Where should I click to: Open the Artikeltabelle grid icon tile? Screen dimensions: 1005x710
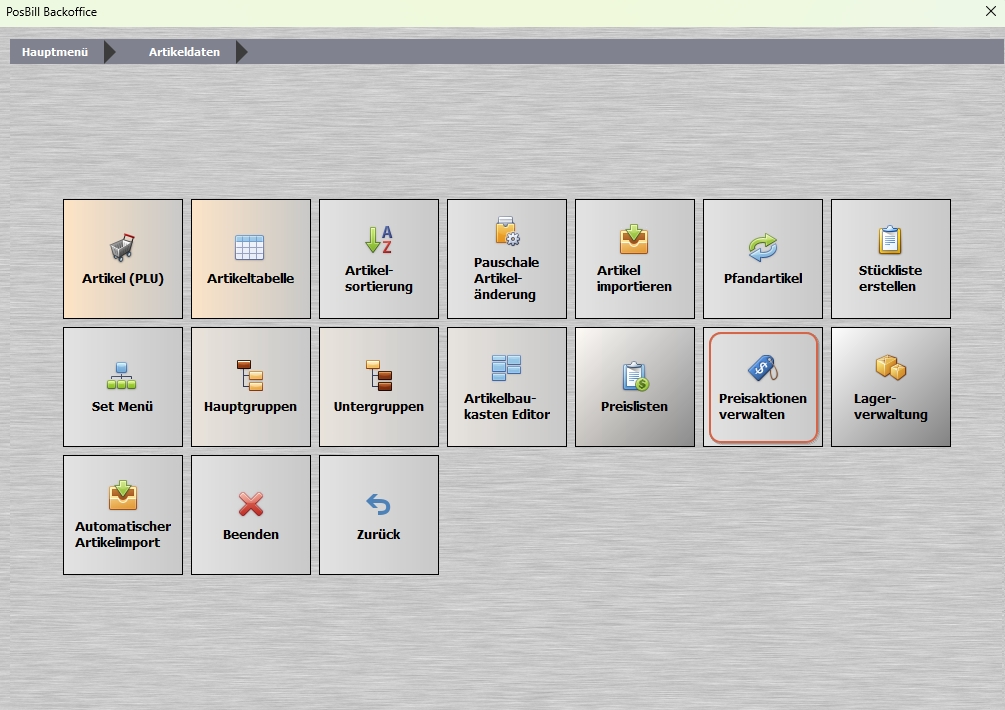pos(251,259)
